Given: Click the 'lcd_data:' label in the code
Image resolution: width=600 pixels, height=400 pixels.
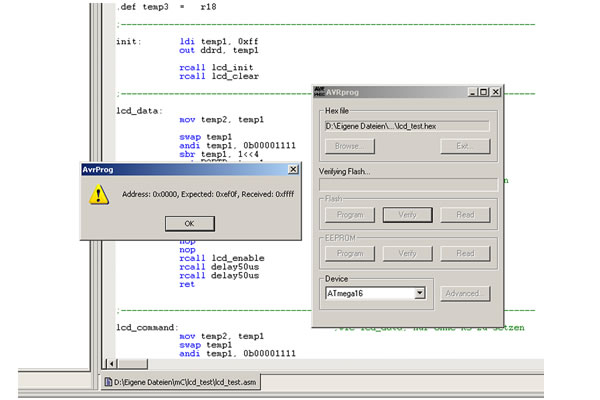Looking at the screenshot, I should pos(139,111).
